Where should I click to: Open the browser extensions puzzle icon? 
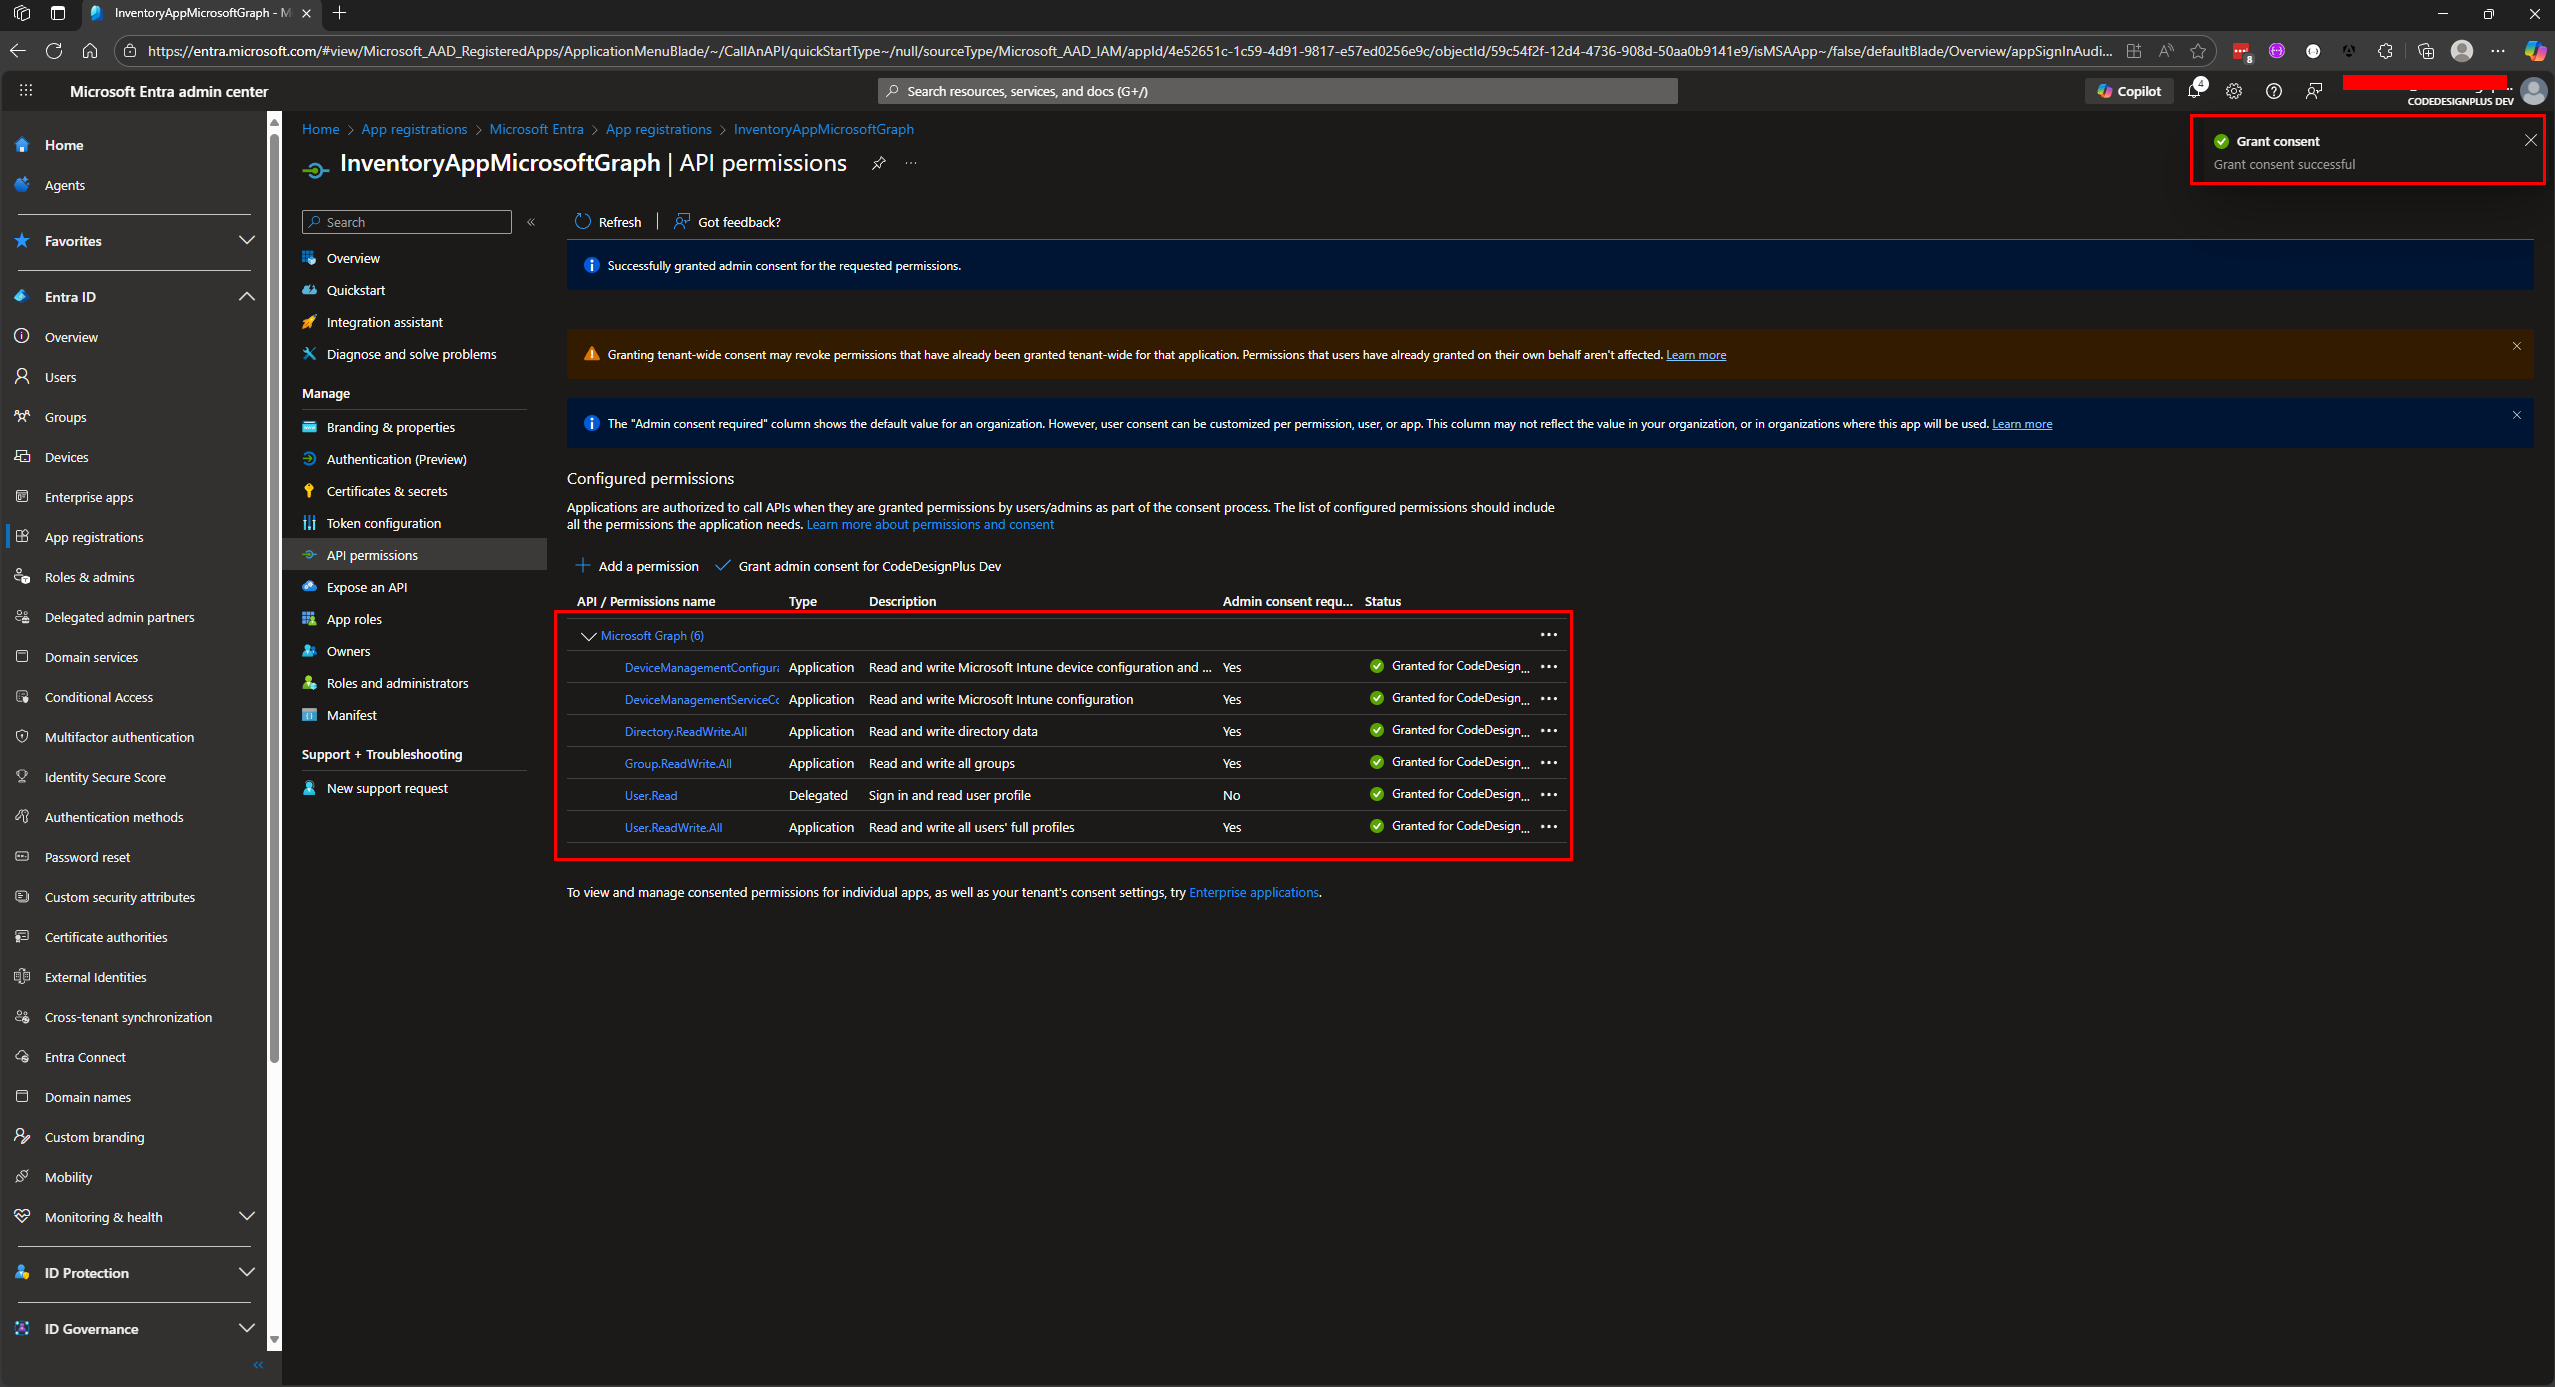coord(2386,51)
